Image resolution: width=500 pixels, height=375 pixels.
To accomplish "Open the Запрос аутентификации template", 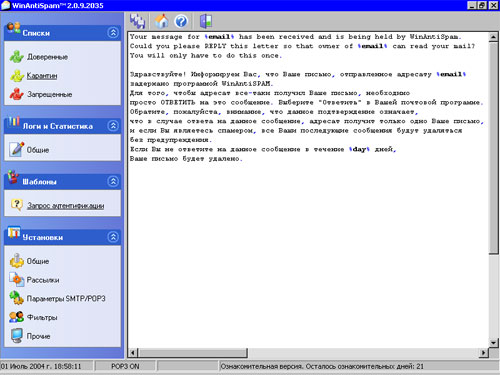I will point(66,206).
